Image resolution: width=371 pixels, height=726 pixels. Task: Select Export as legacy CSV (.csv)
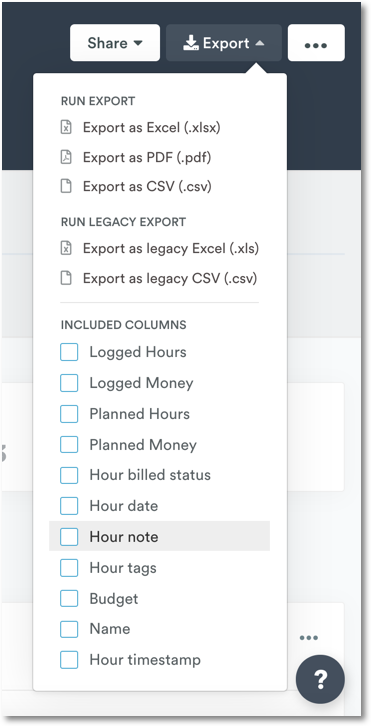click(x=170, y=278)
